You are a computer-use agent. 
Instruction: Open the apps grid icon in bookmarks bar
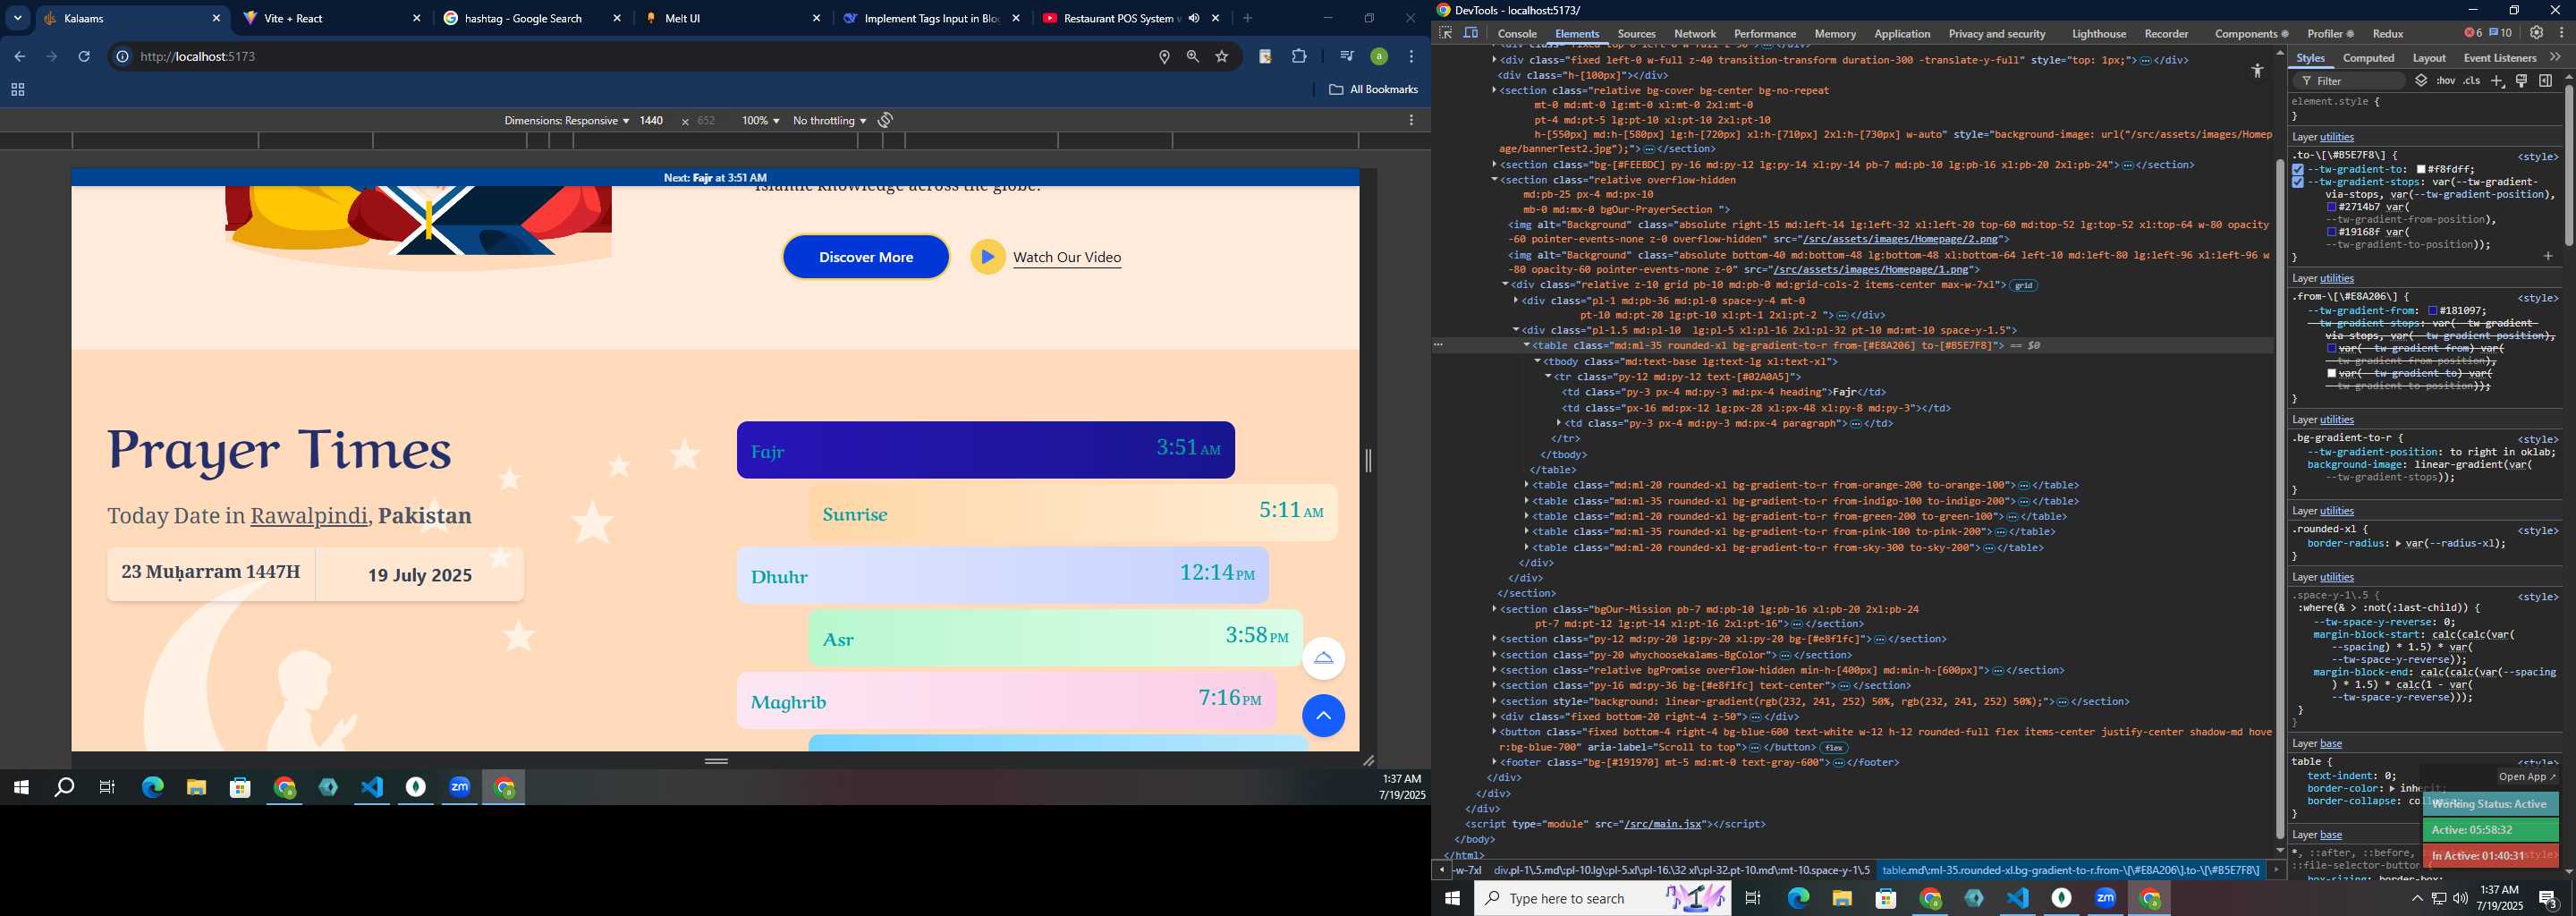click(x=17, y=90)
